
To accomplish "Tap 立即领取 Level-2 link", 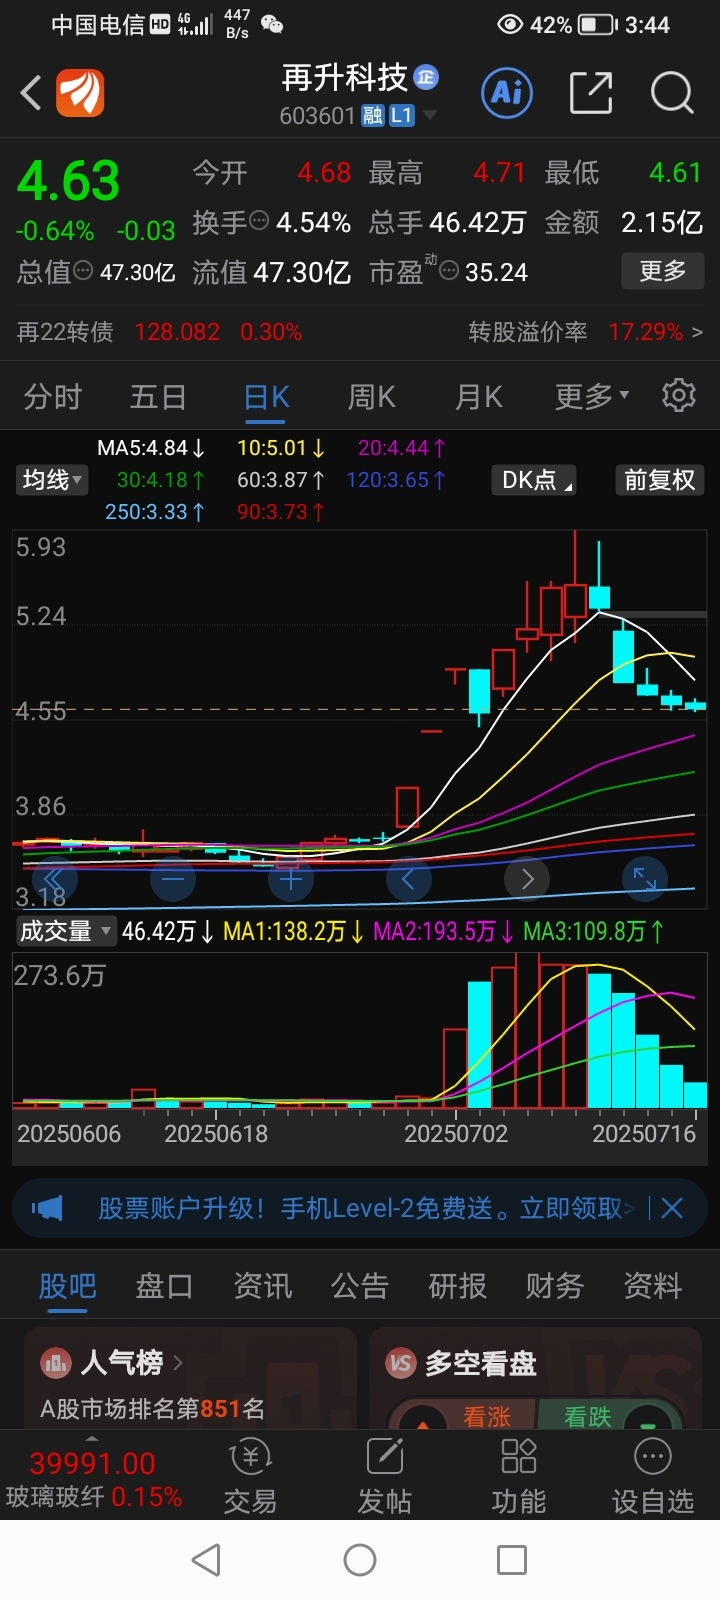I will click(571, 1208).
